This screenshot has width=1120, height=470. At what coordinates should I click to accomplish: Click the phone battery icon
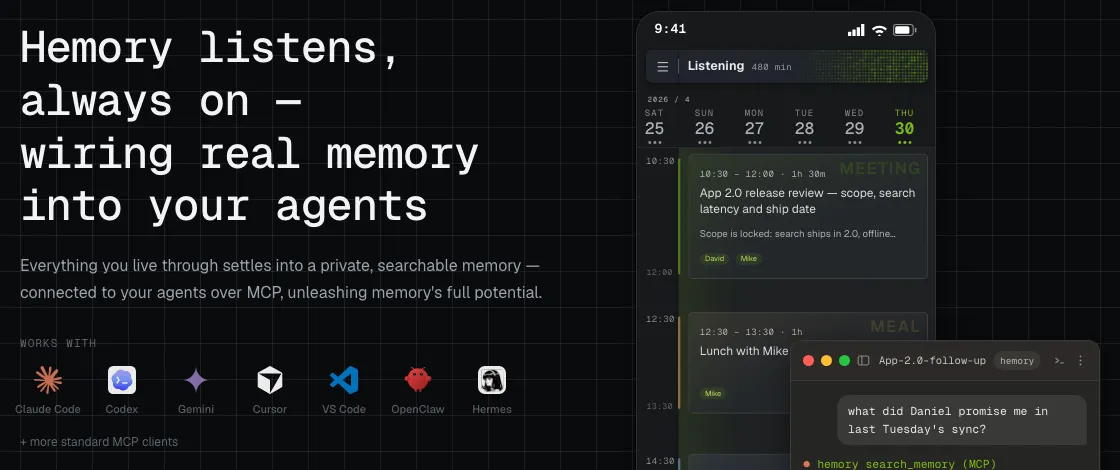[x=904, y=30]
